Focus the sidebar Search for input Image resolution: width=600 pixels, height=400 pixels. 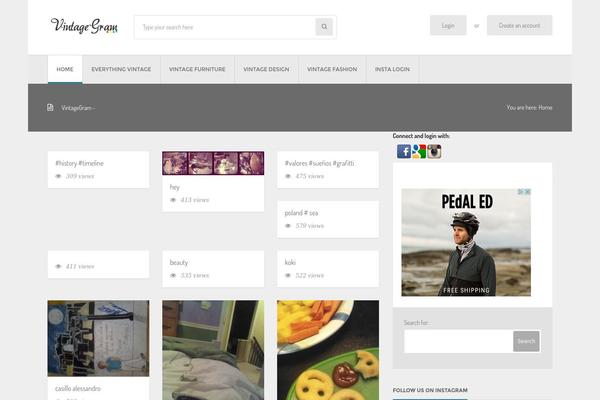pos(458,341)
